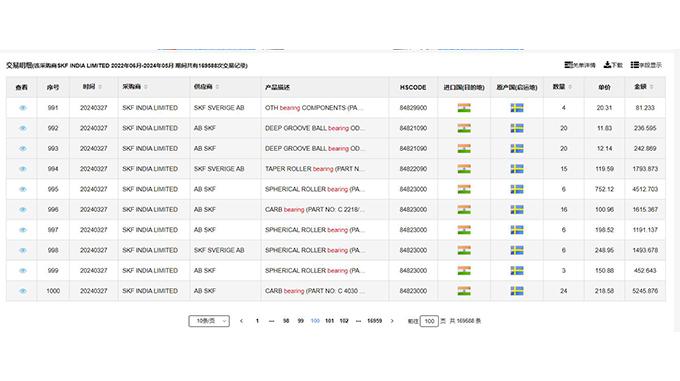Jump to last page 16959
Image resolution: width=680 pixels, height=381 pixels.
[x=374, y=321]
